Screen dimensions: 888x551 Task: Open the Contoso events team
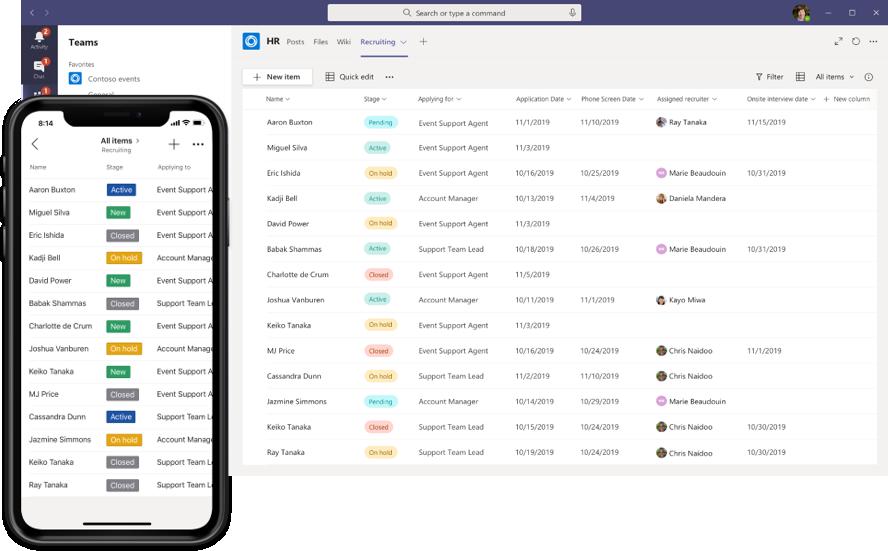point(114,79)
